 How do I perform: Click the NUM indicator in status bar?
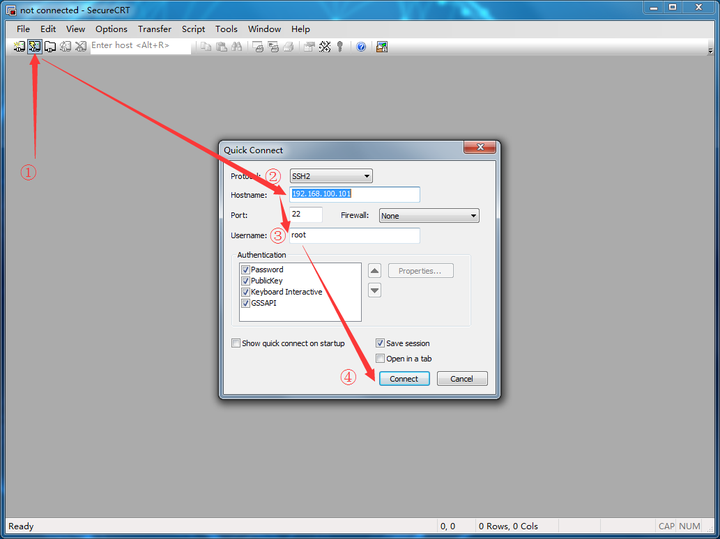click(689, 526)
